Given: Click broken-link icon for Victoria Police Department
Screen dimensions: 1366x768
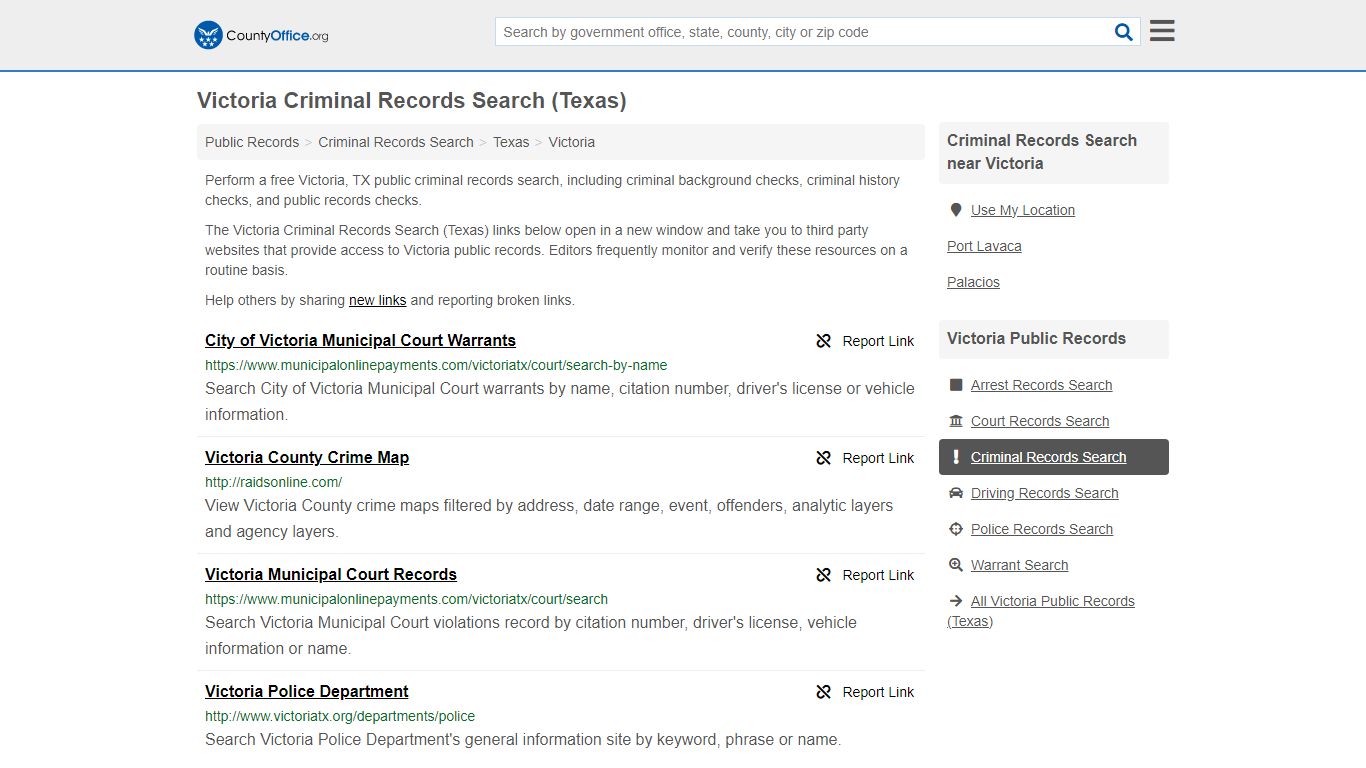Looking at the screenshot, I should click(x=824, y=692).
